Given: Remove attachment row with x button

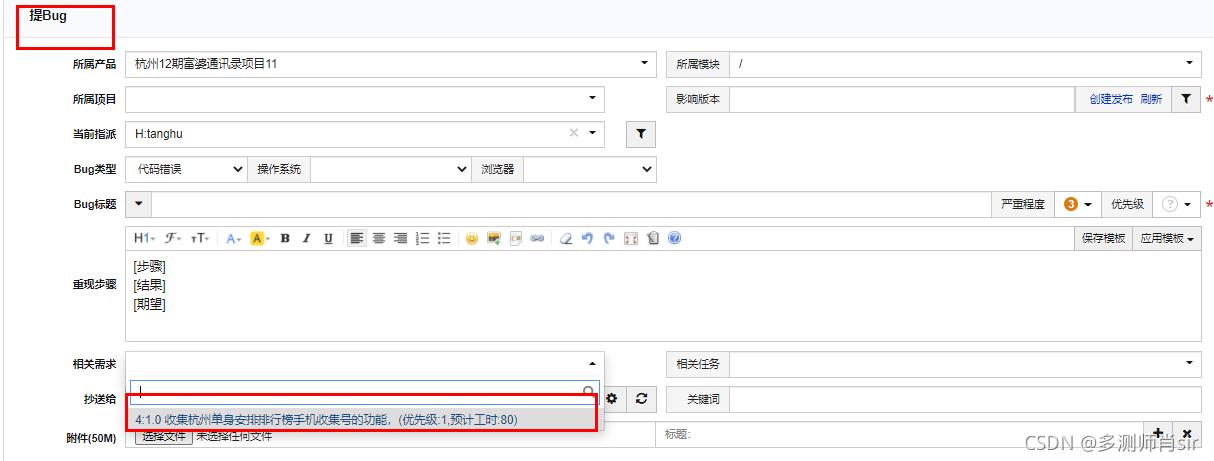Looking at the screenshot, I should [x=1186, y=433].
